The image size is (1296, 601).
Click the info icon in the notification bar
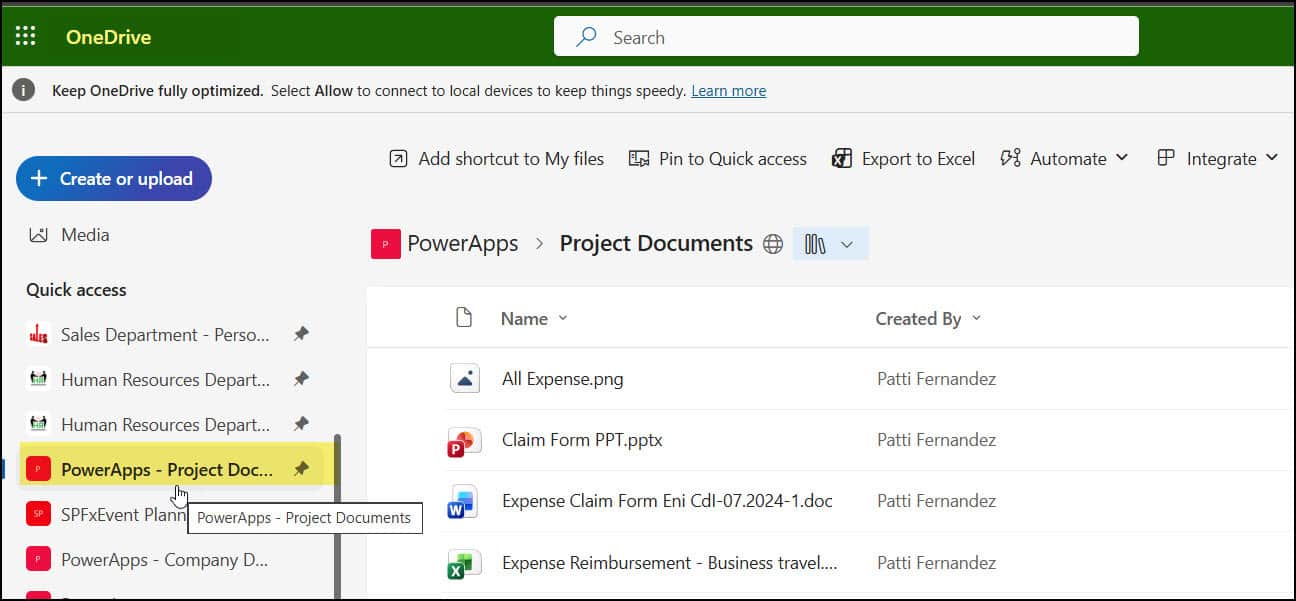pos(24,90)
